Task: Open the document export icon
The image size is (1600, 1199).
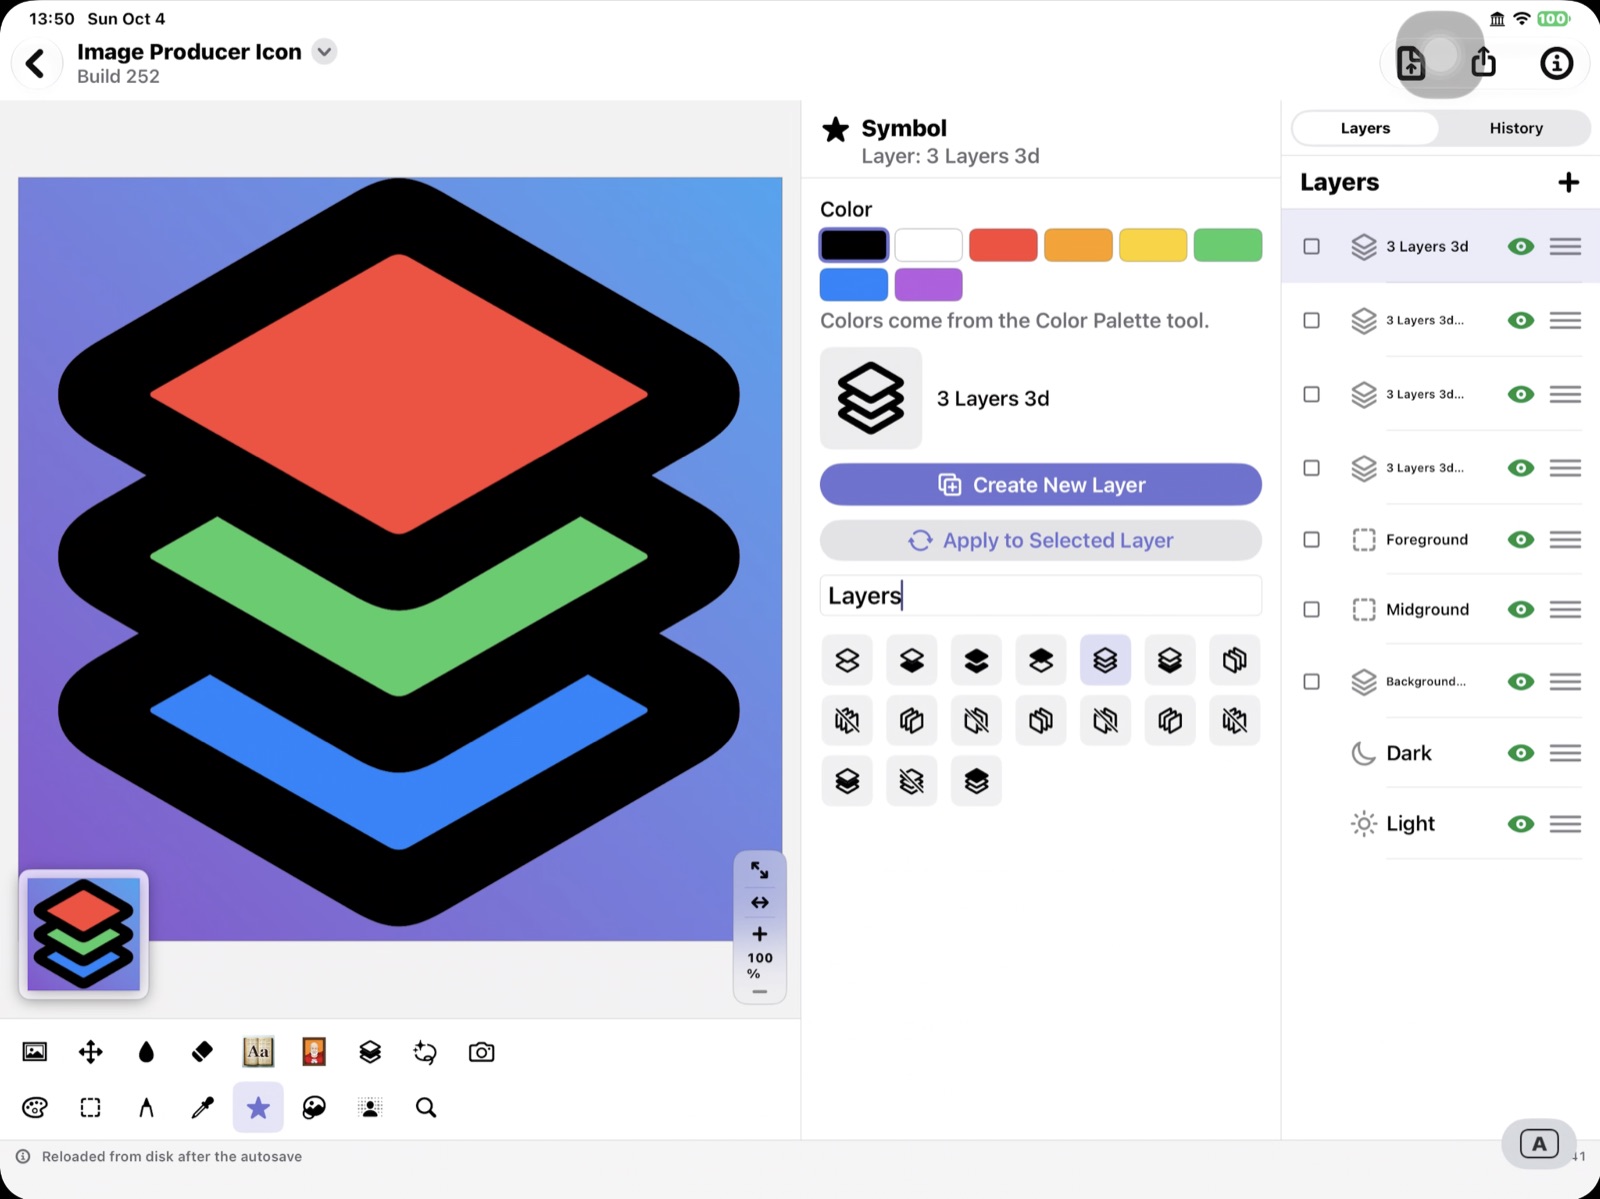Action: (x=1411, y=63)
